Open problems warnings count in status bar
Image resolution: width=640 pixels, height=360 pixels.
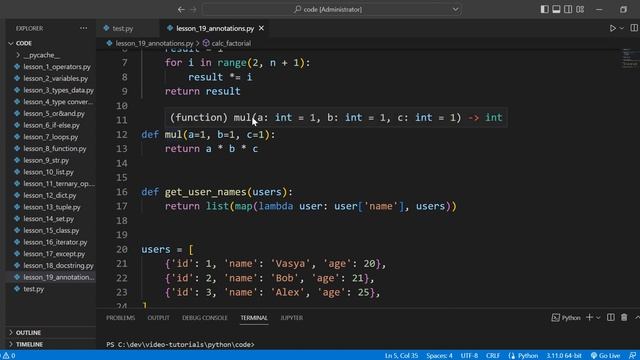9,356
